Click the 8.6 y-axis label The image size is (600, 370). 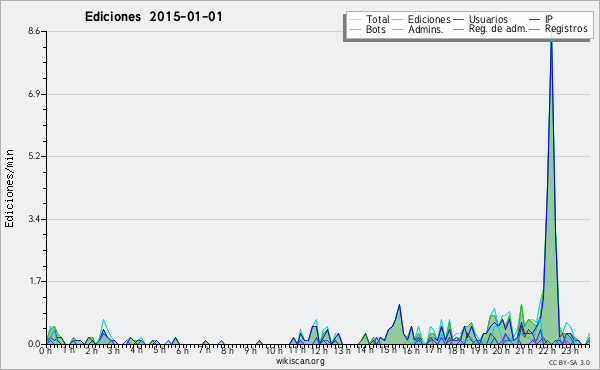click(34, 31)
